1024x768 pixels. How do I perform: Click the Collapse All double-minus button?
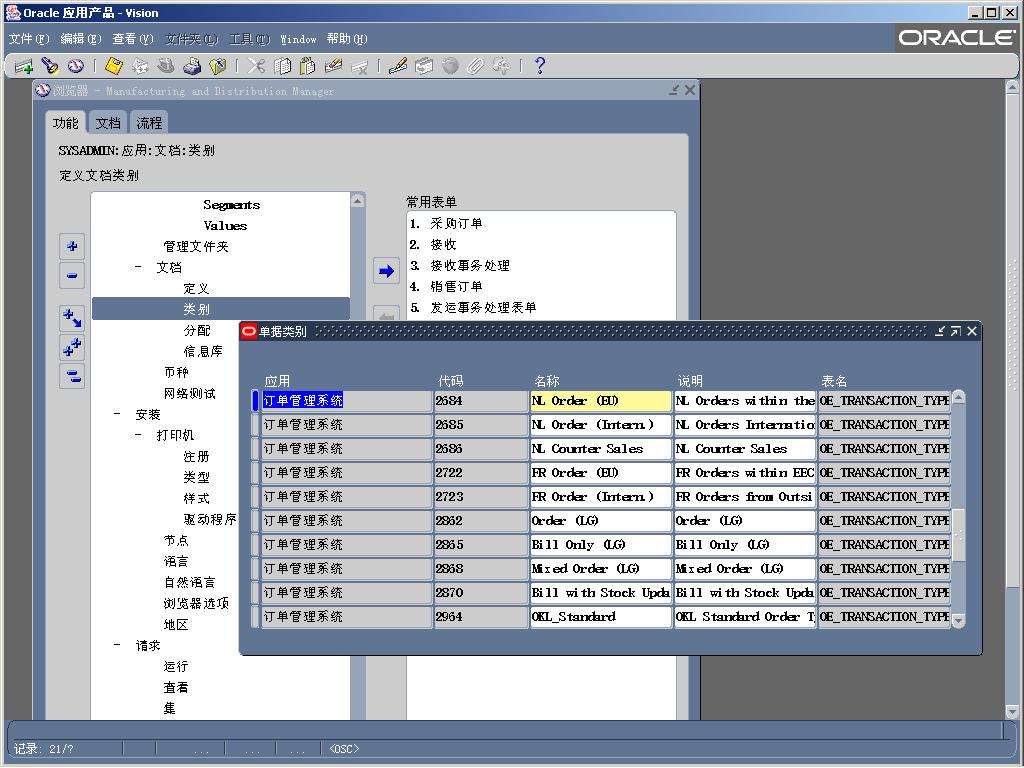(x=72, y=376)
